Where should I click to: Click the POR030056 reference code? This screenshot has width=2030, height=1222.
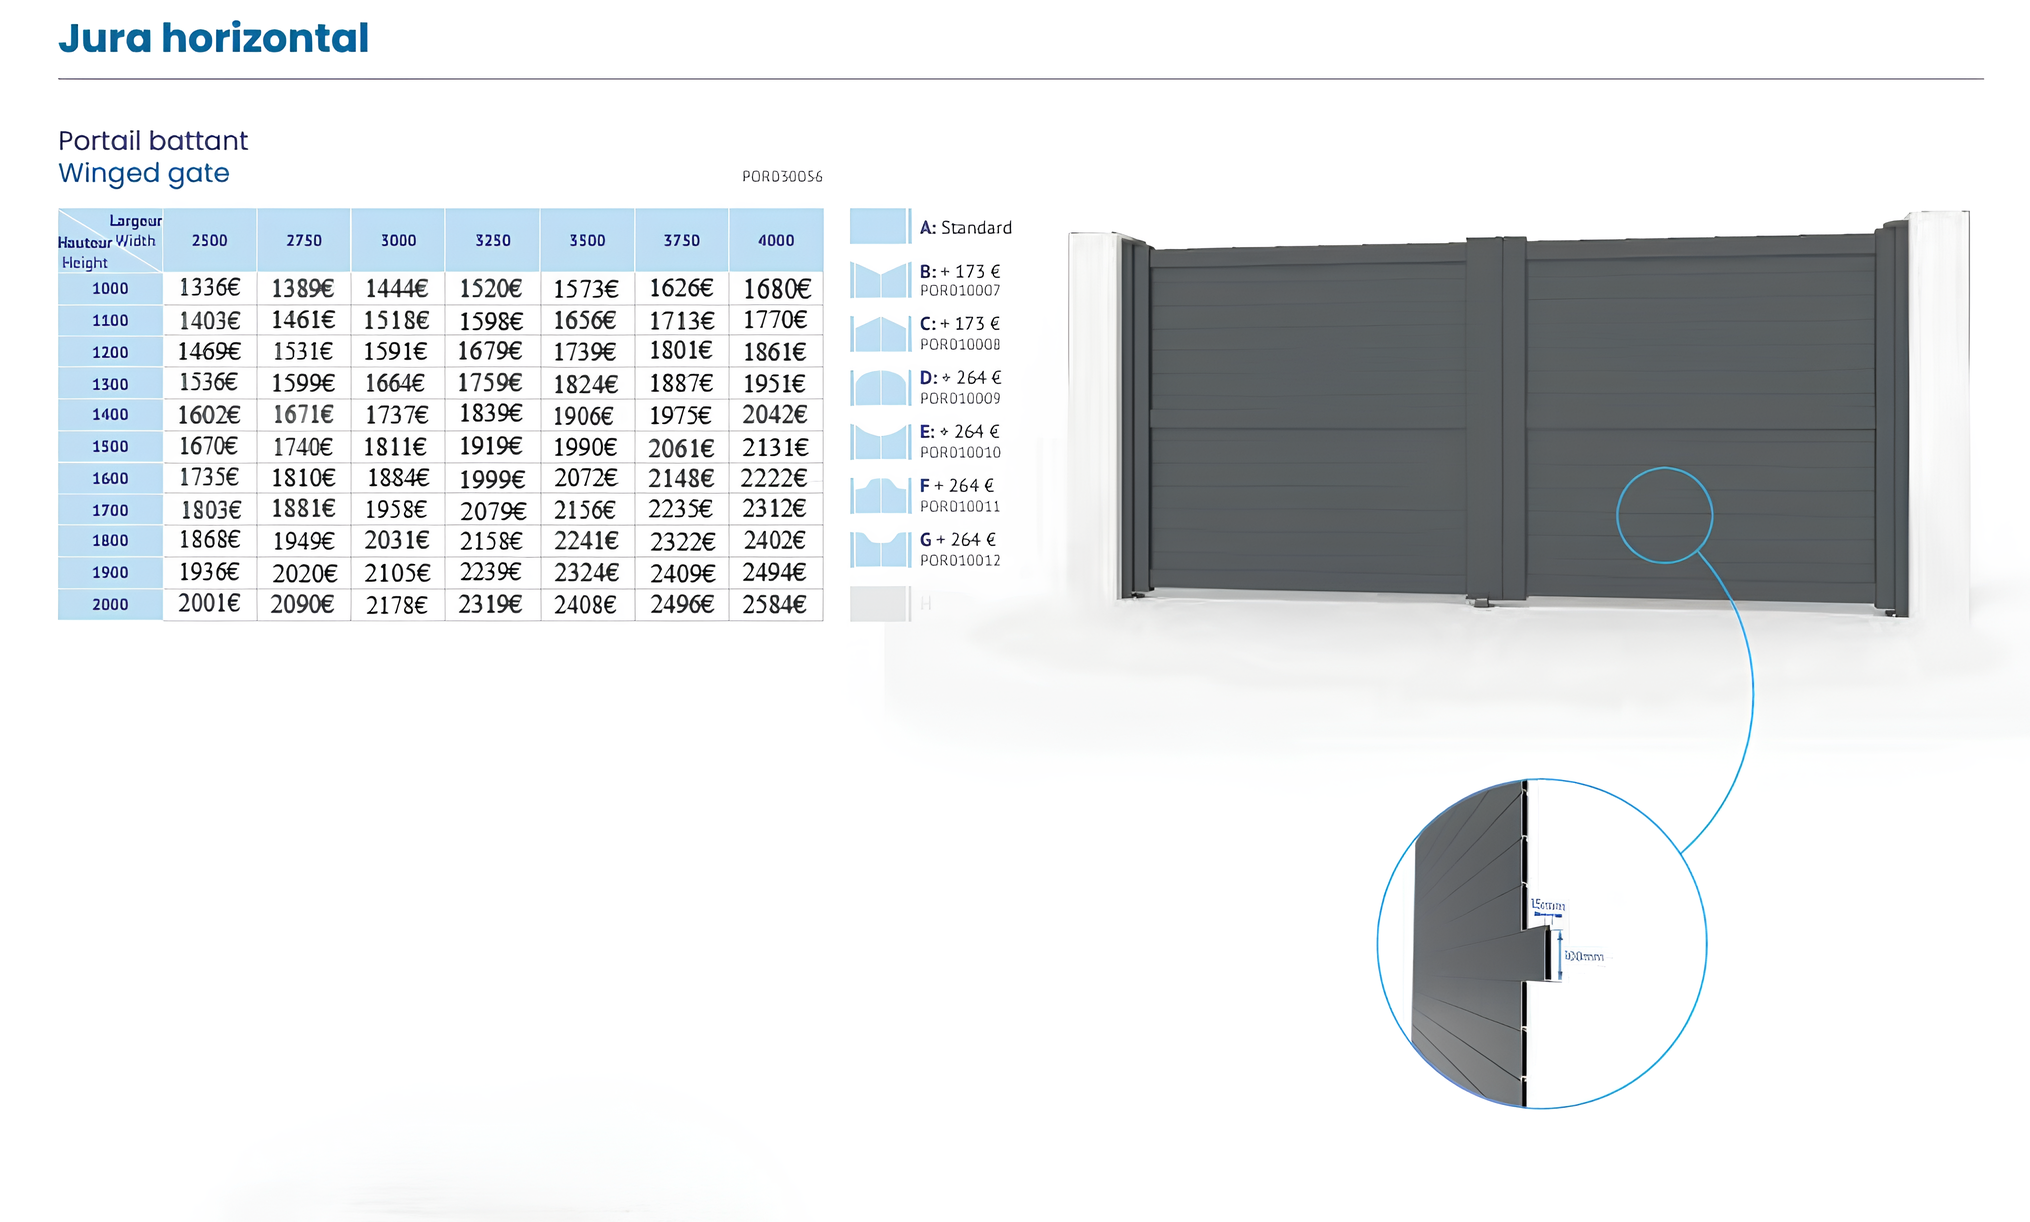782,177
